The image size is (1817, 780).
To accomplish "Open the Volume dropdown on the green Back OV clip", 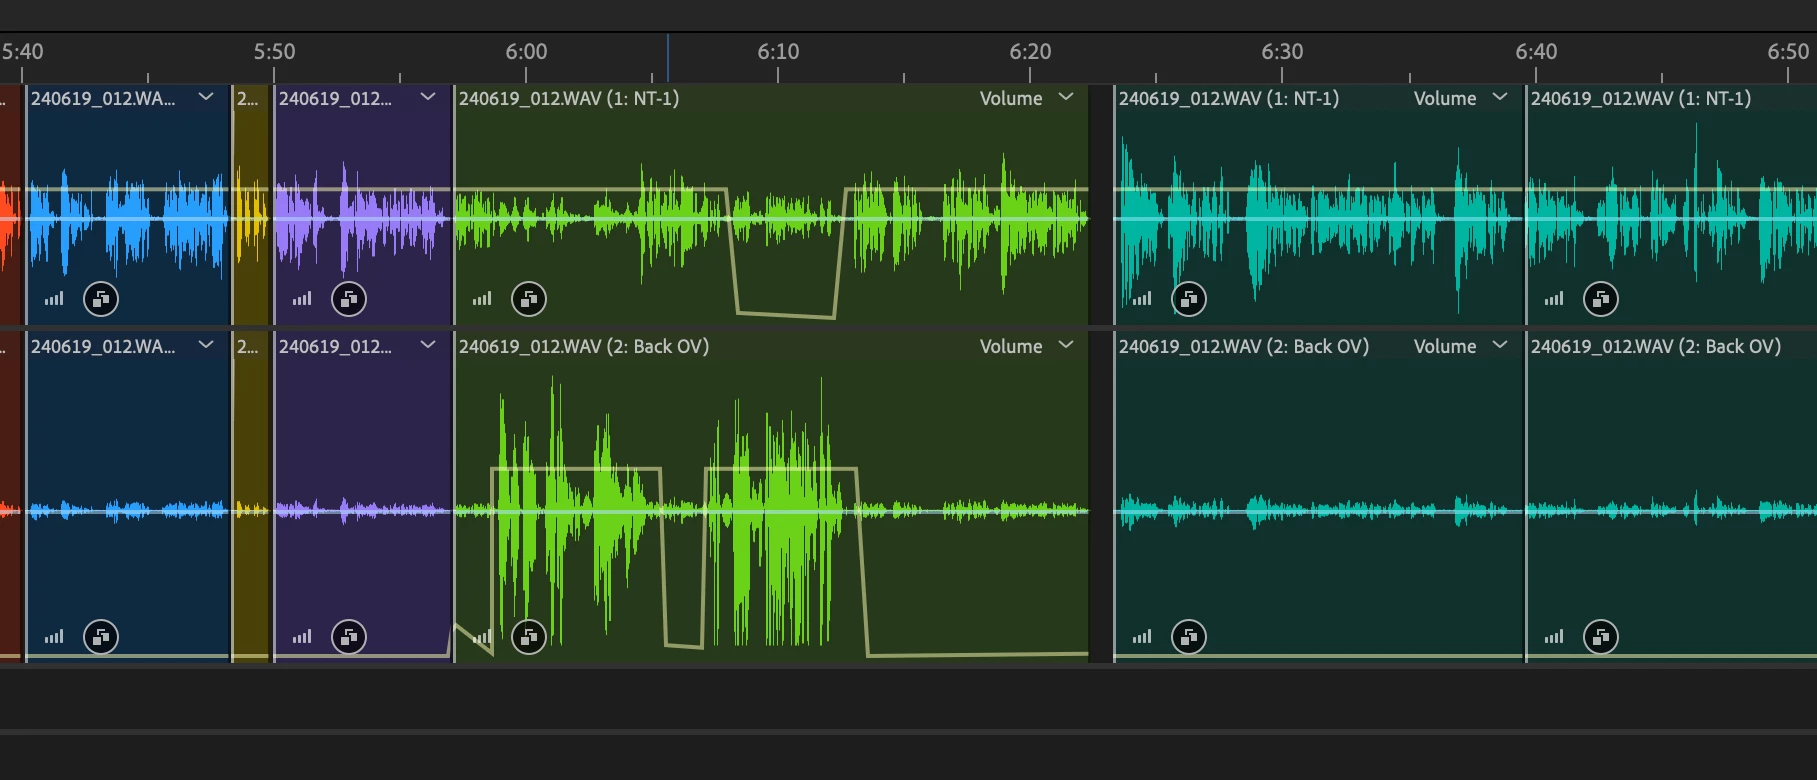I will [x=1026, y=346].
